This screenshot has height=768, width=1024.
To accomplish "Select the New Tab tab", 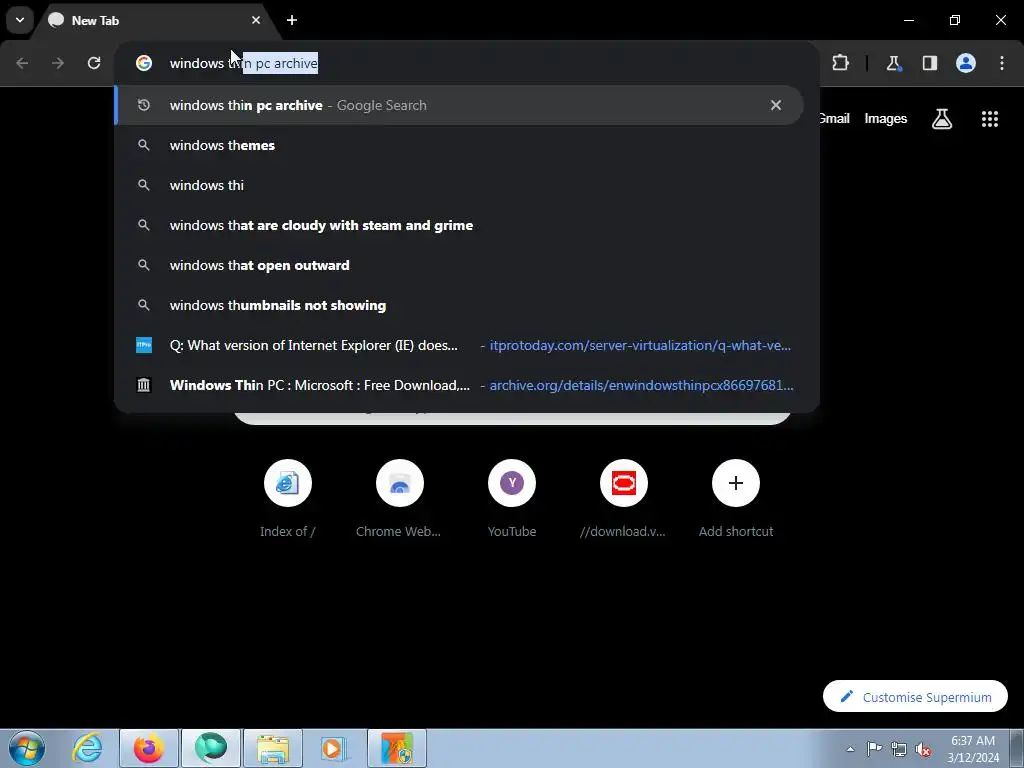I will tap(154, 20).
